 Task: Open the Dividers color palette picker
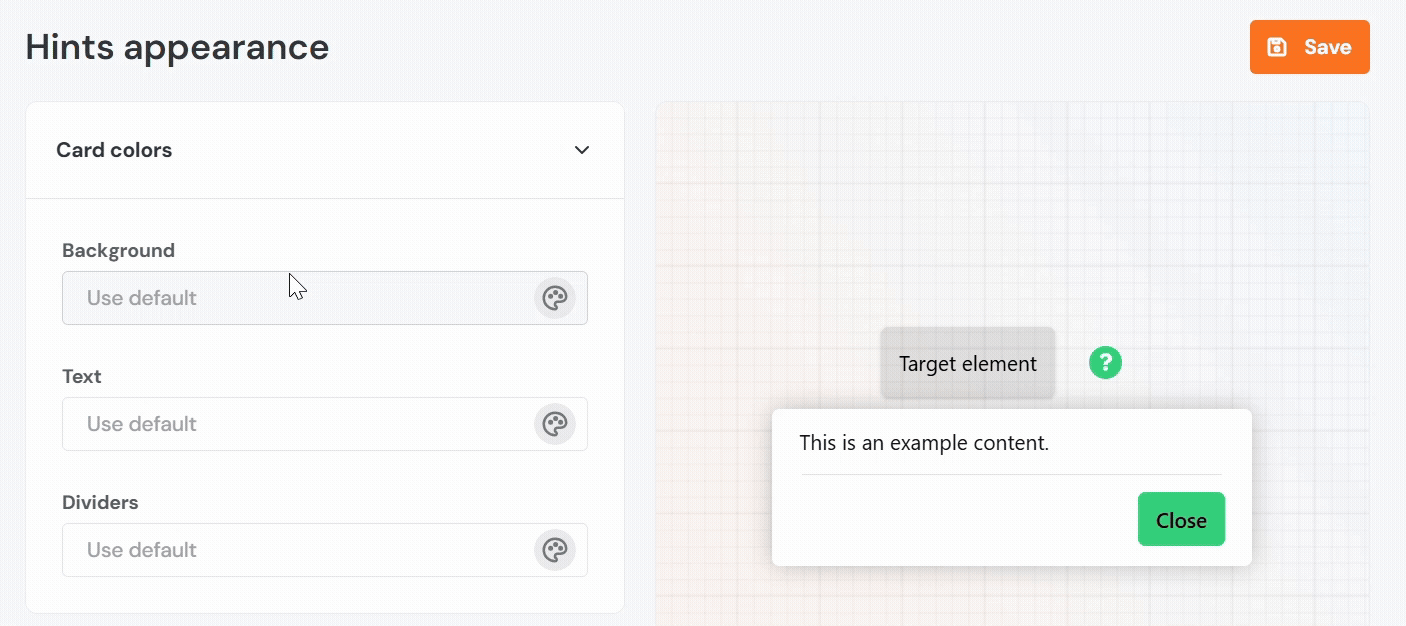554,550
